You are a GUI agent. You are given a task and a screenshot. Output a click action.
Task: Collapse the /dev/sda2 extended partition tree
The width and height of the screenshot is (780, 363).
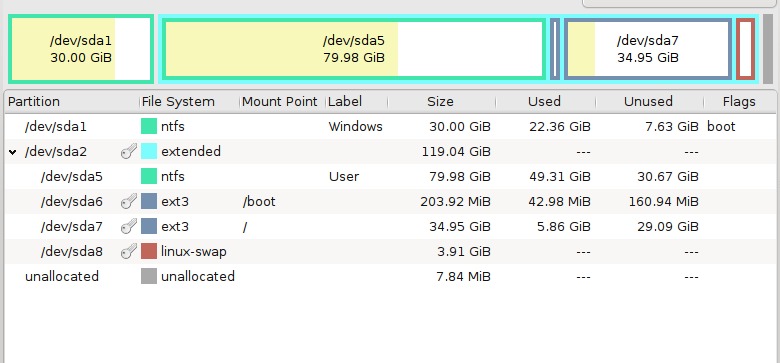[x=13, y=152]
